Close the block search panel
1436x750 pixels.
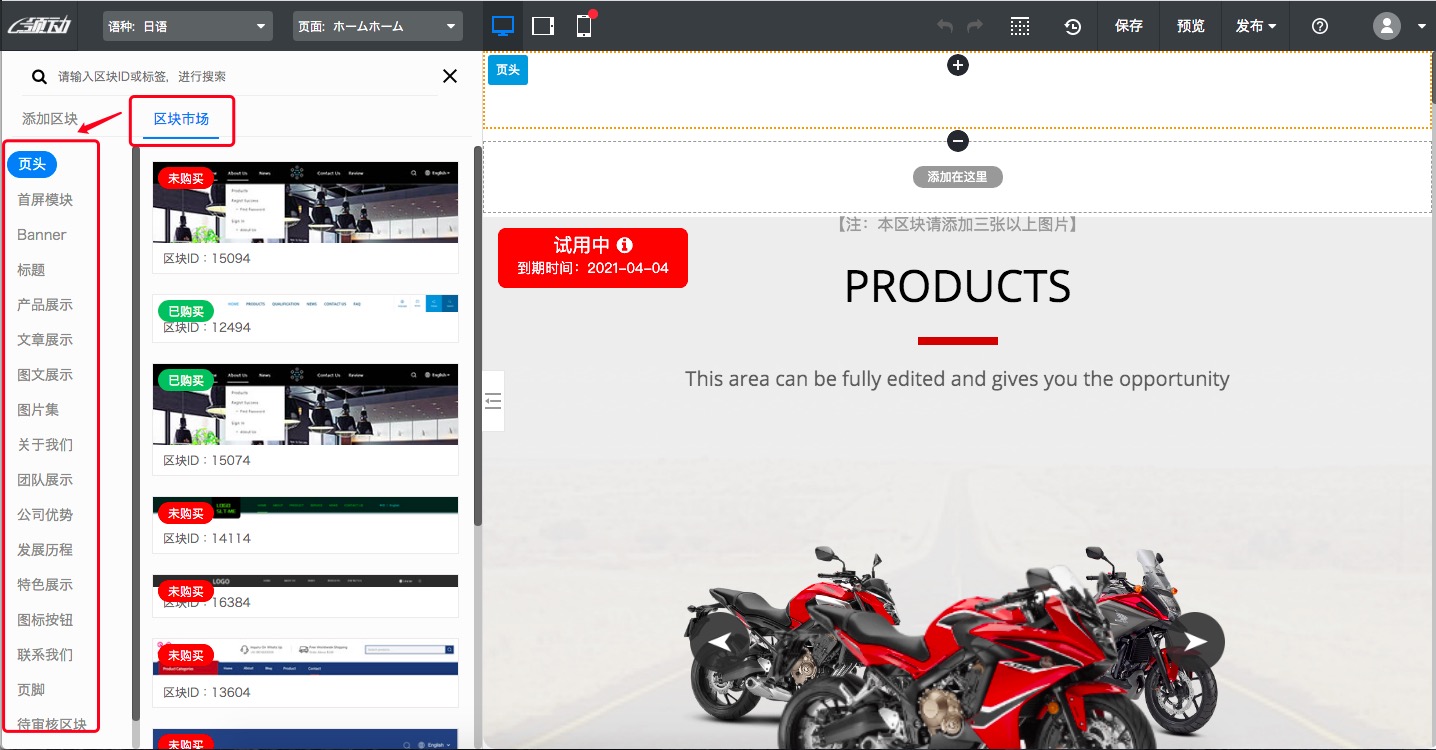pos(450,76)
